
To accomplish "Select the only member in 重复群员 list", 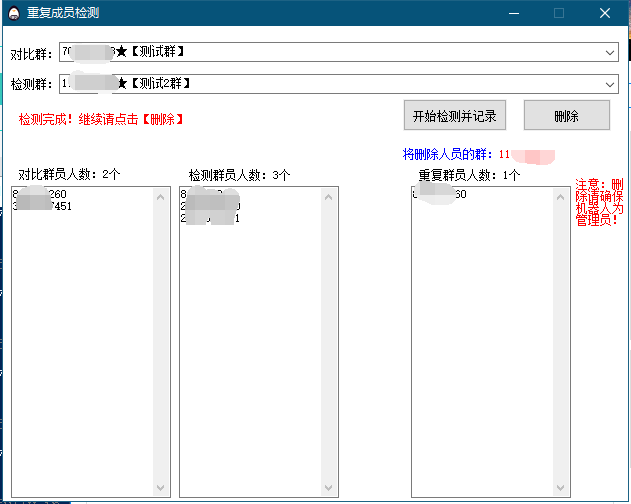I will coord(440,195).
